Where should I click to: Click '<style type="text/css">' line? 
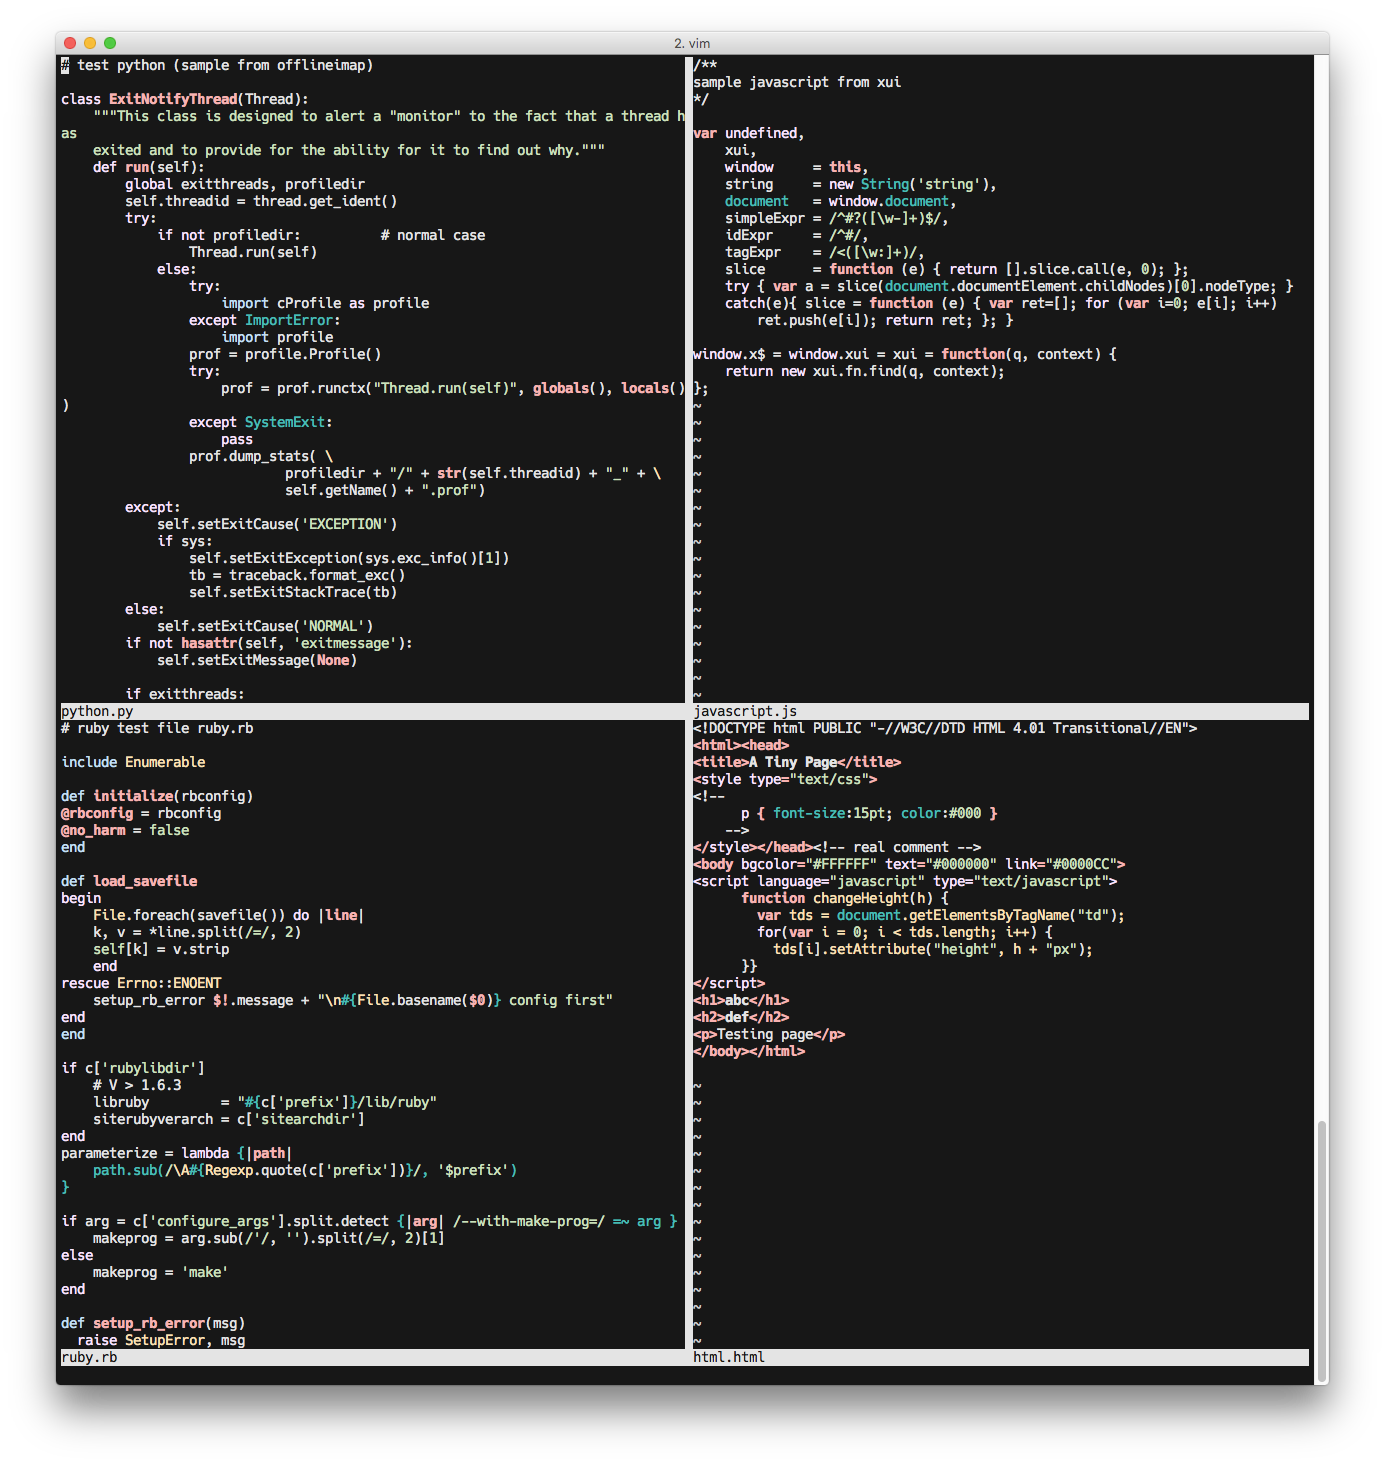(x=785, y=779)
